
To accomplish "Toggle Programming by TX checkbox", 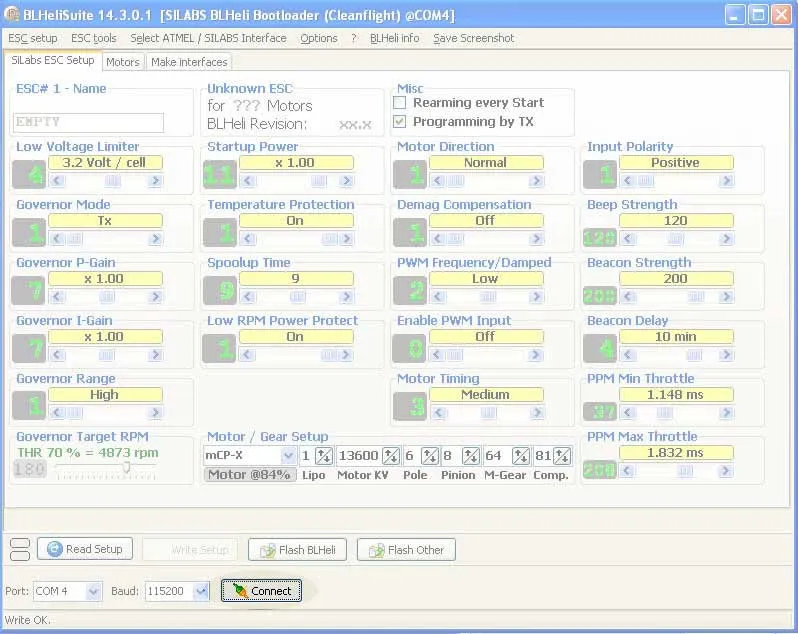I will pyautogui.click(x=400, y=122).
